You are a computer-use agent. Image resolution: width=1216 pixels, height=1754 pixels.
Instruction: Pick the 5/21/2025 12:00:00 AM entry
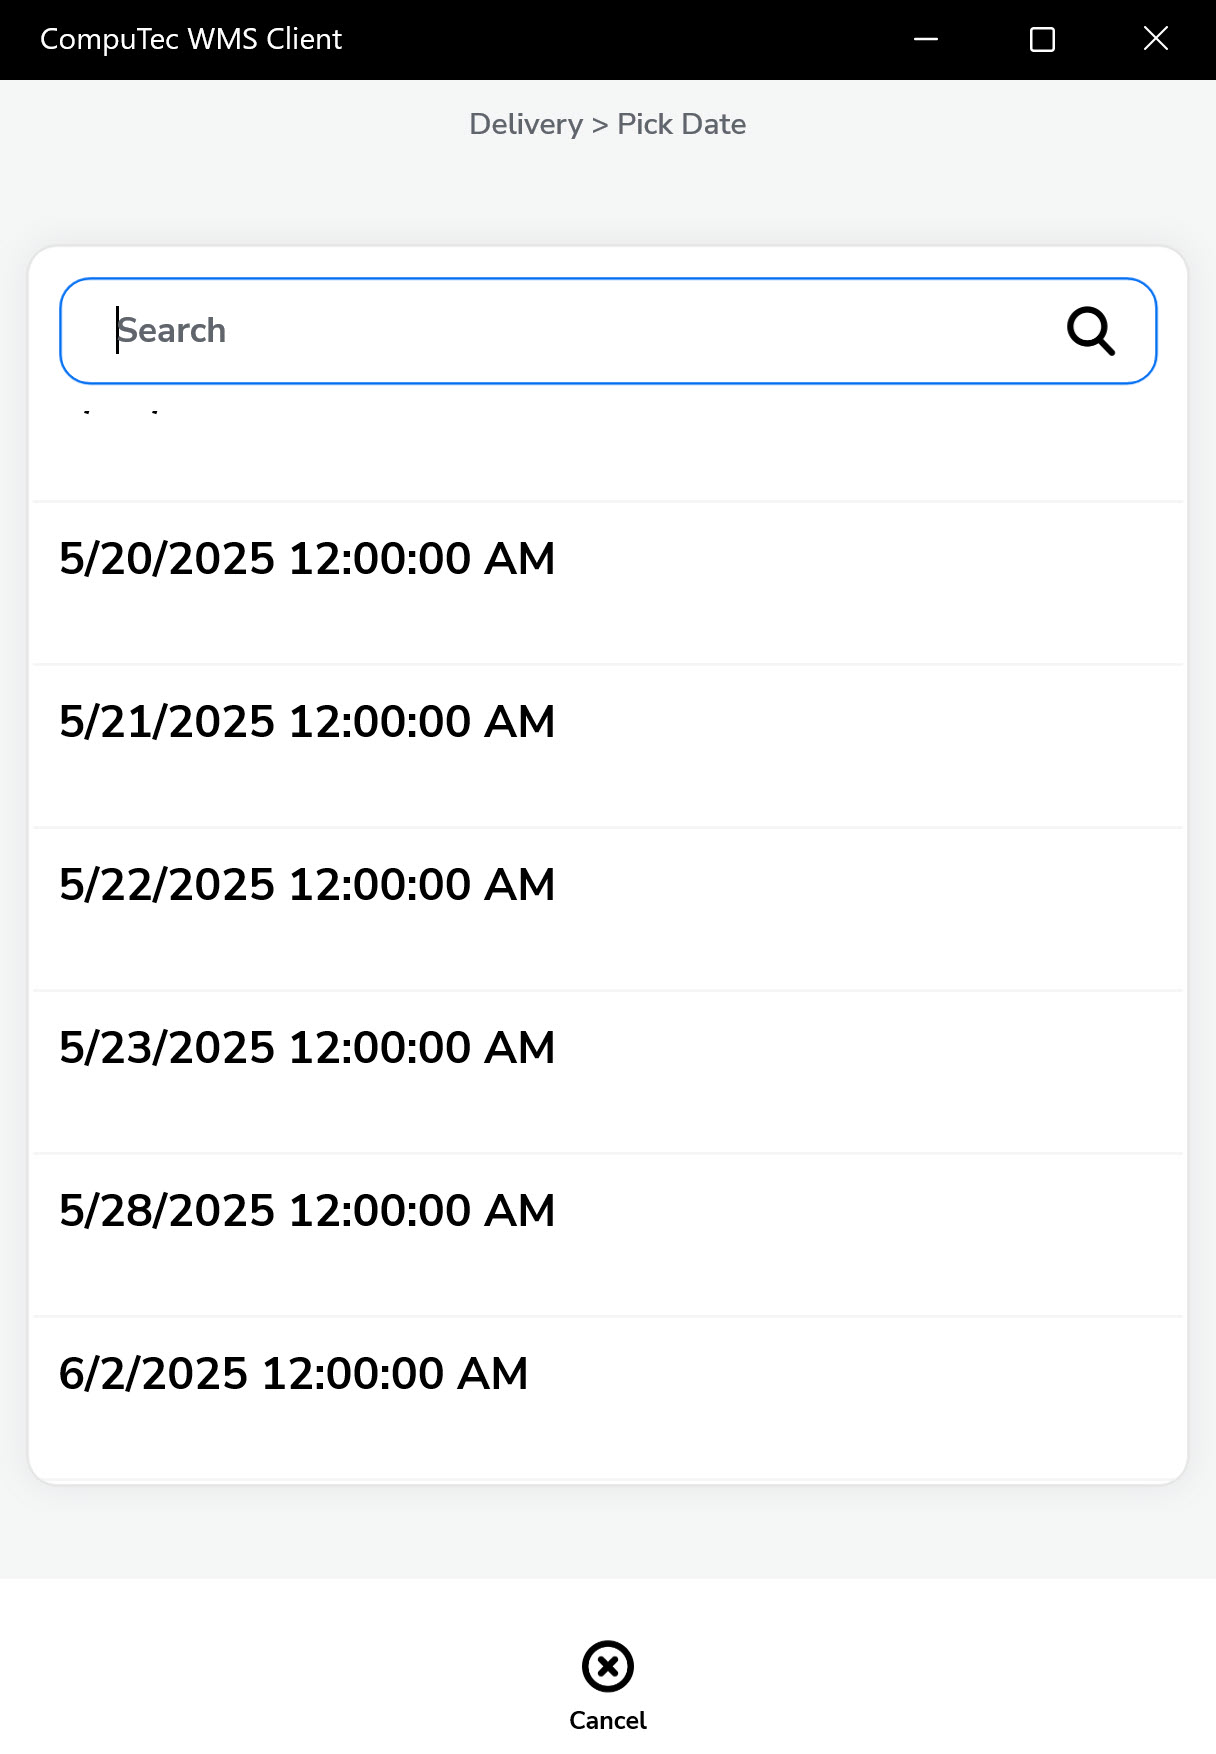(x=307, y=722)
